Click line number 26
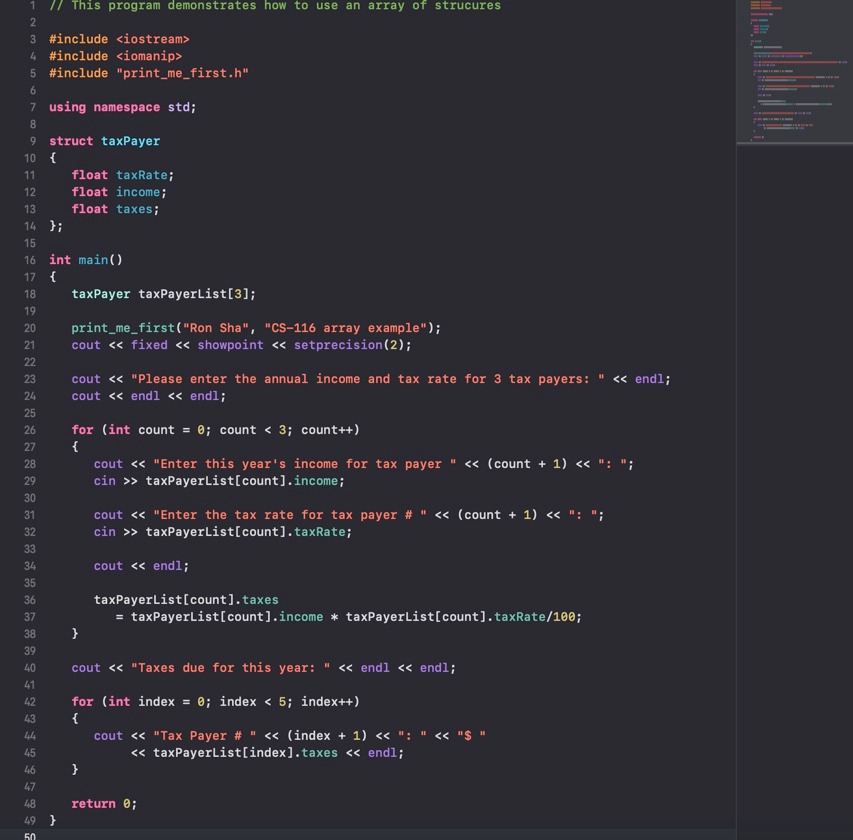The image size is (853, 840). tap(30, 429)
